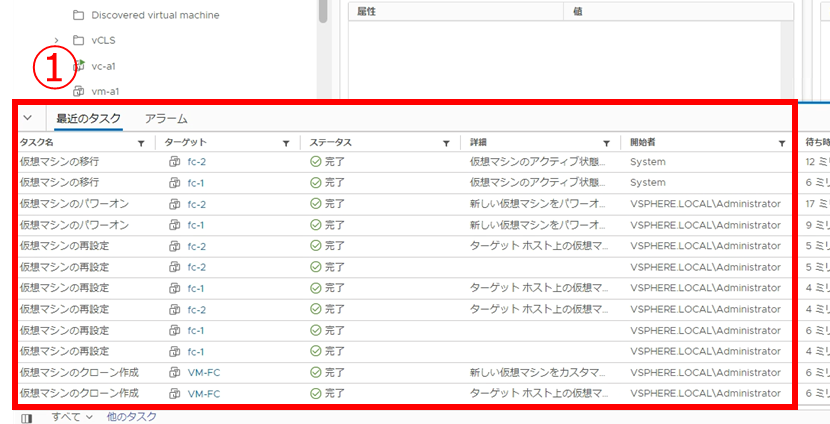Open the filter icon on 詳細 column
Viewport: 830px width, 424px height.
coord(606,143)
